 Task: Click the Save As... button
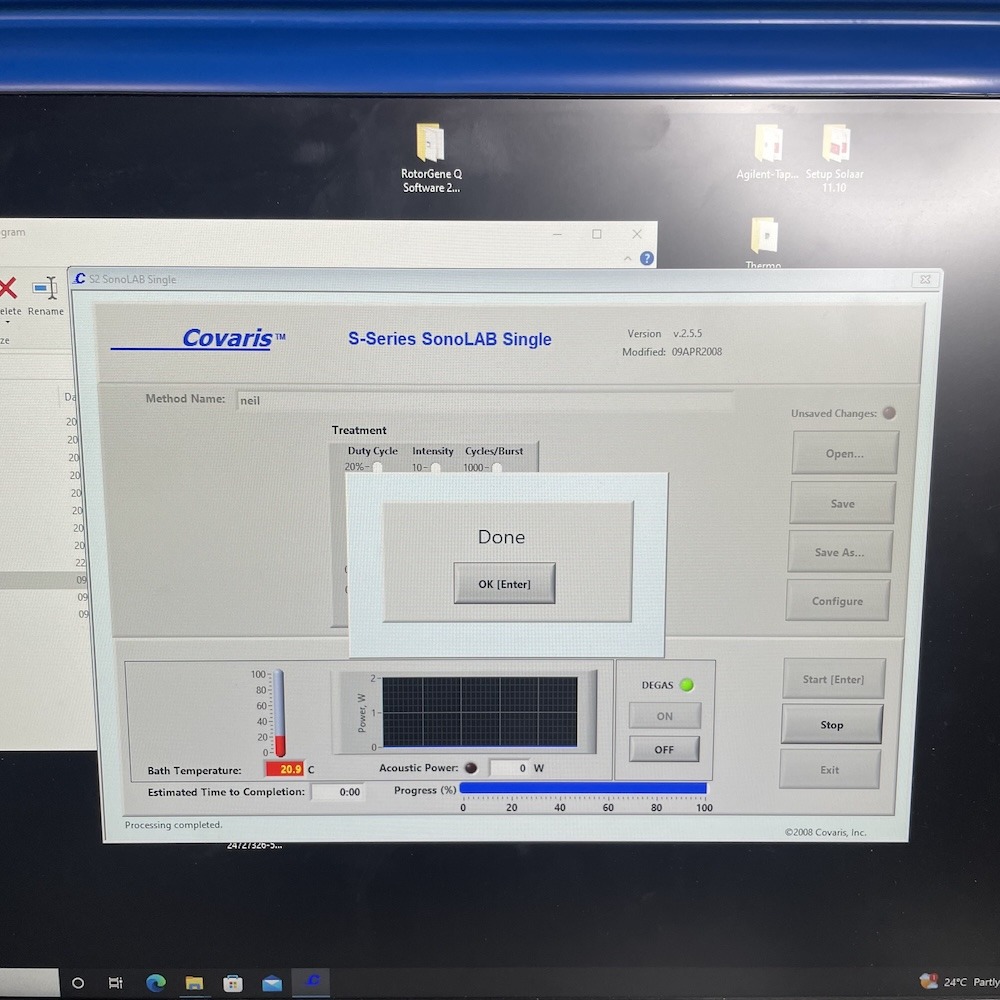tap(839, 552)
